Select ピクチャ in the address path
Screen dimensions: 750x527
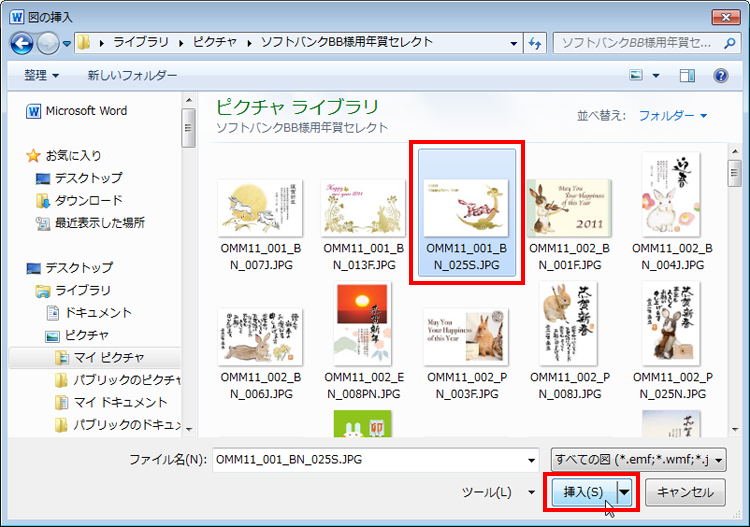[215, 42]
